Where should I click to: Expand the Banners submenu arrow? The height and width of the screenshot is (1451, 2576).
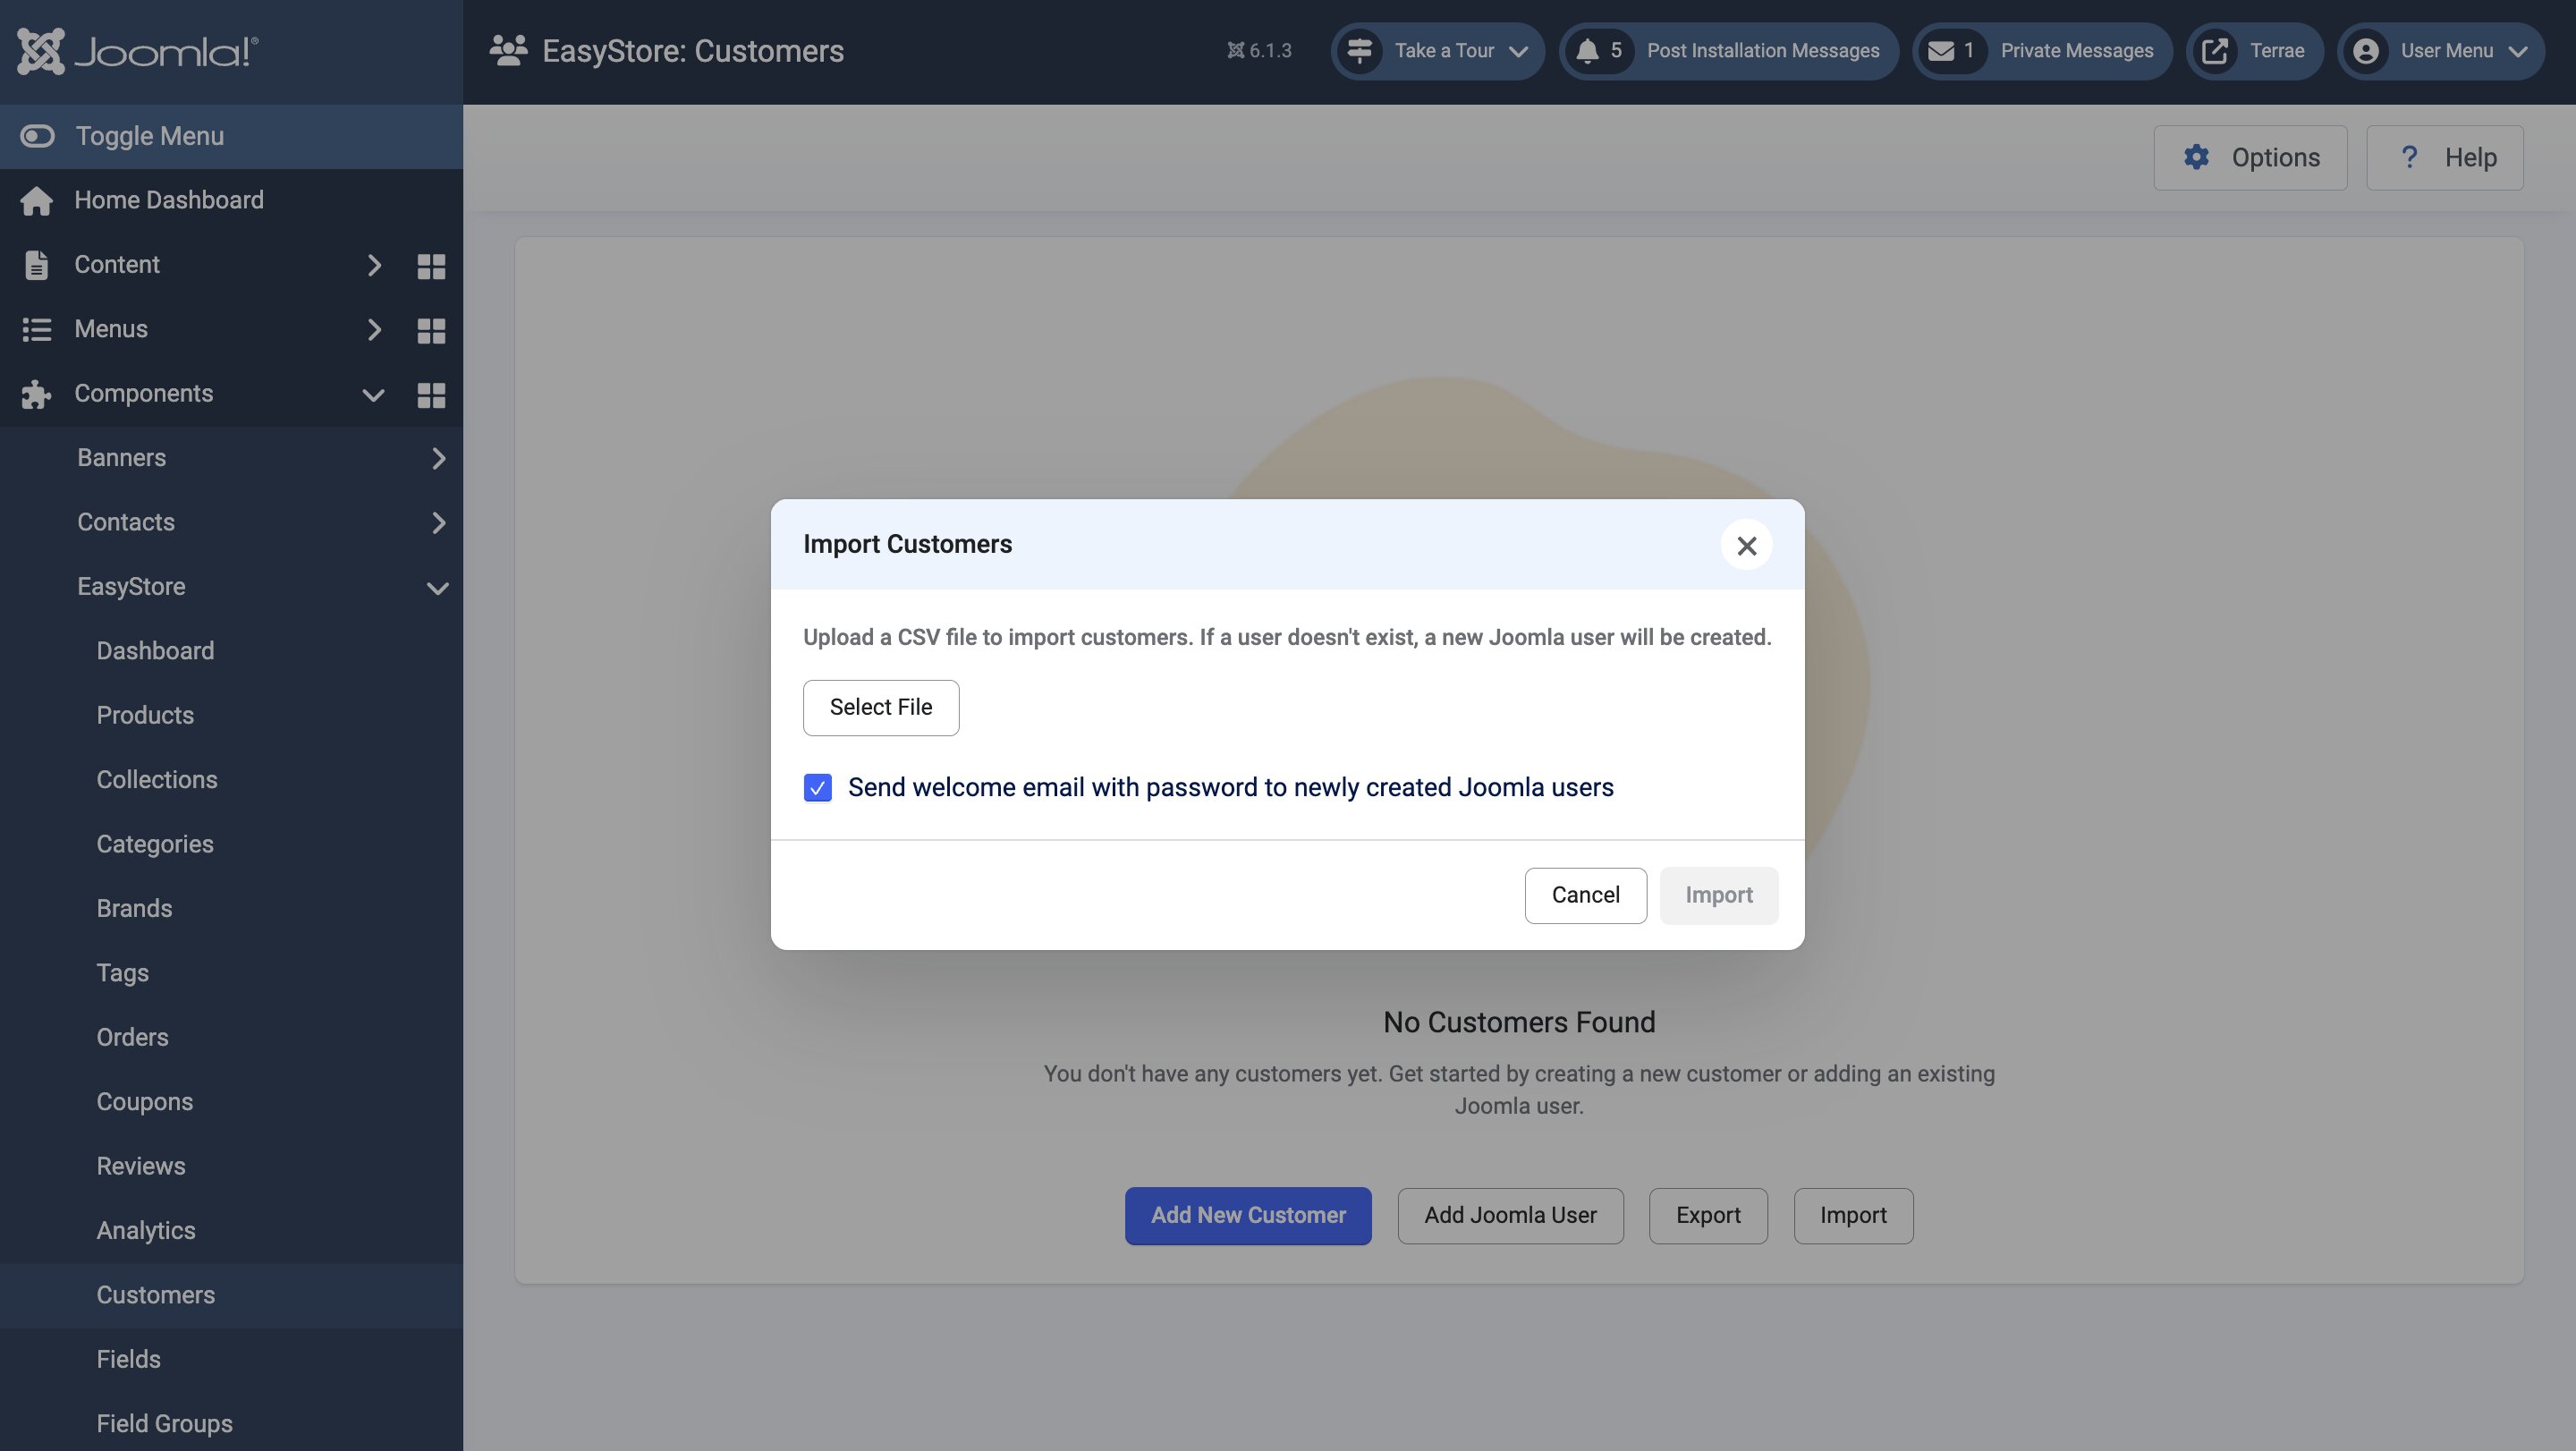pos(438,458)
